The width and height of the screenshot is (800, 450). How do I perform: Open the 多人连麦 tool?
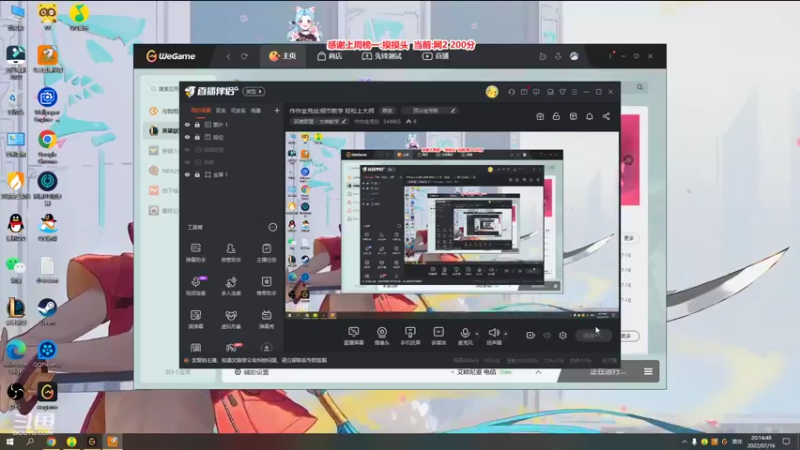[231, 286]
